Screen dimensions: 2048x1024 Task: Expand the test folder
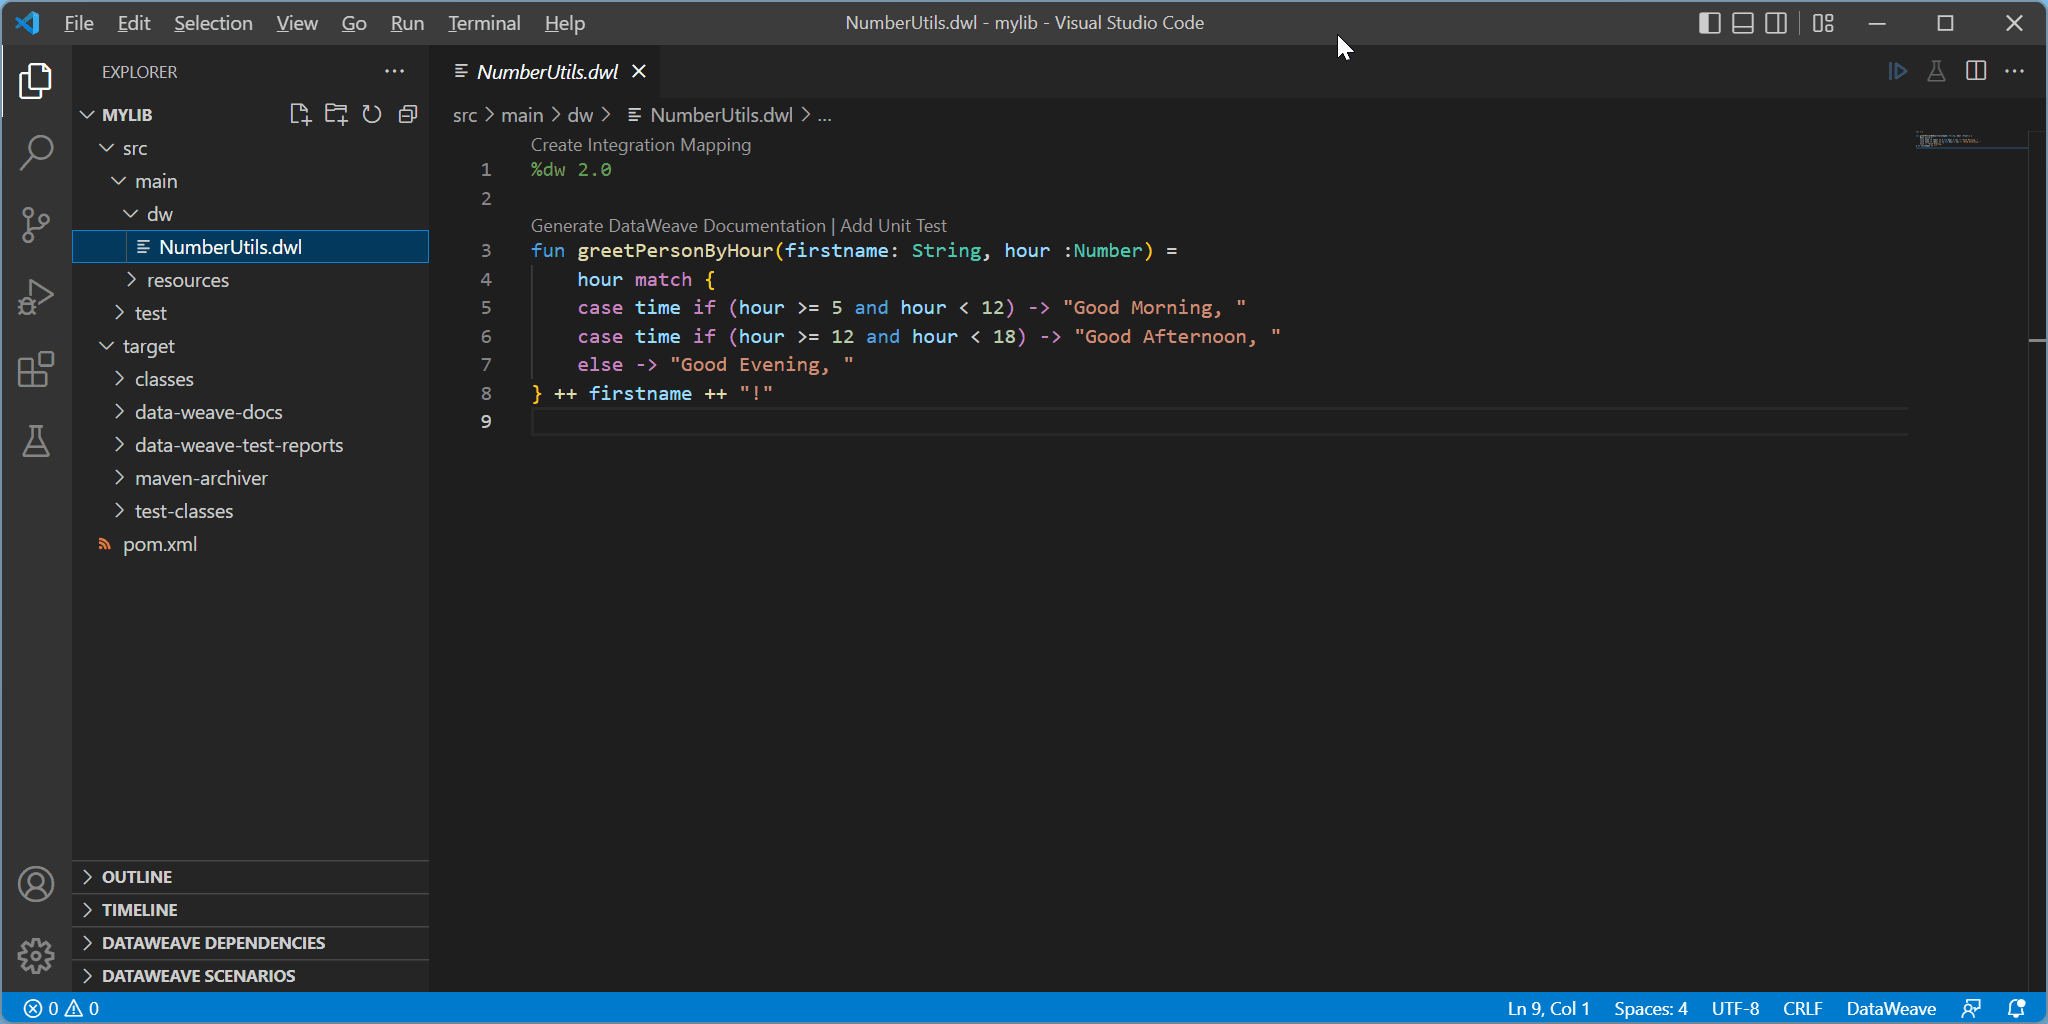tap(250, 313)
